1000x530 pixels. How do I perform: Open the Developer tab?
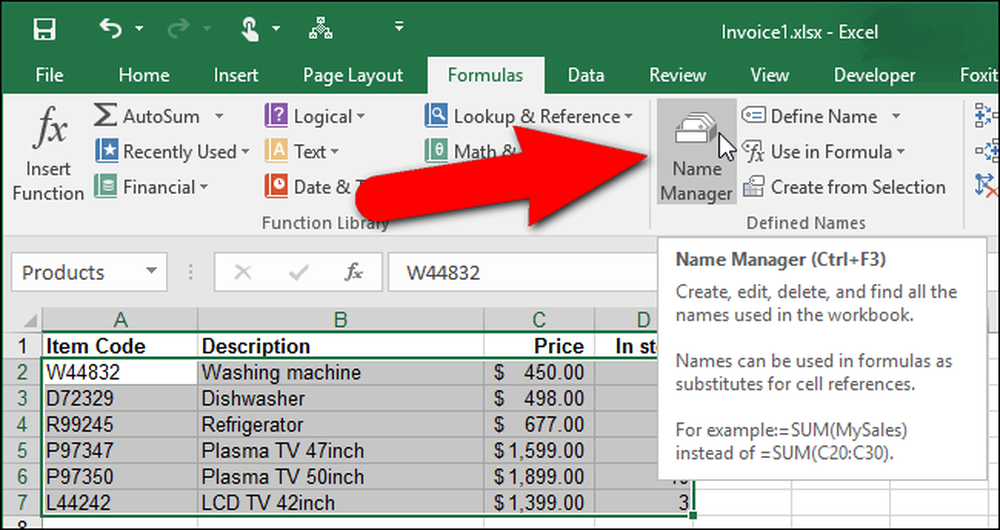(x=874, y=75)
